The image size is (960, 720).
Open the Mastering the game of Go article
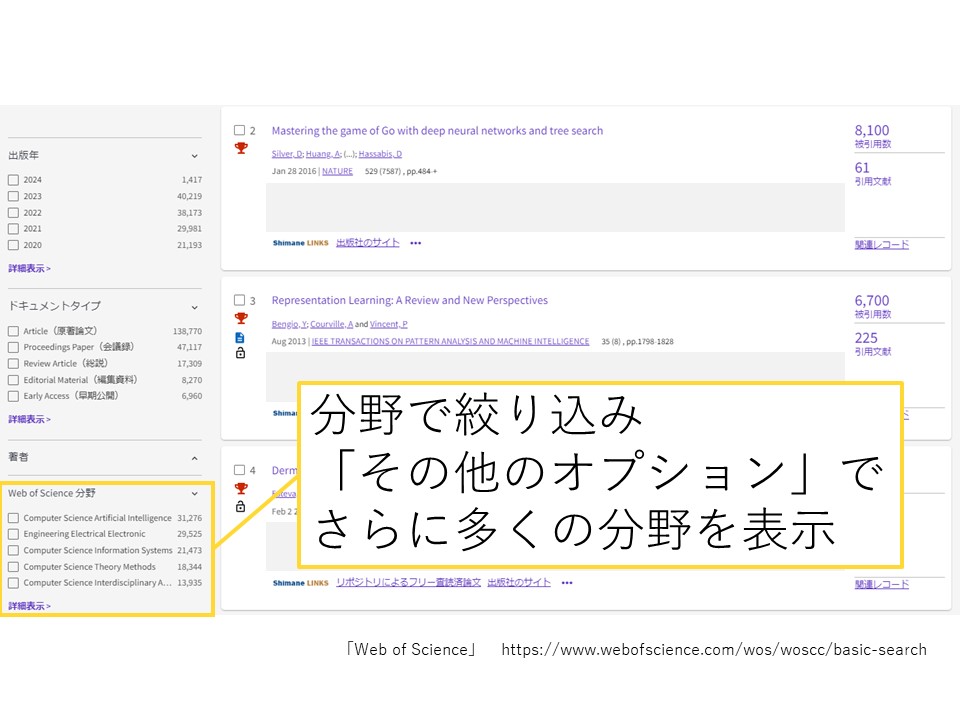pyautogui.click(x=437, y=130)
